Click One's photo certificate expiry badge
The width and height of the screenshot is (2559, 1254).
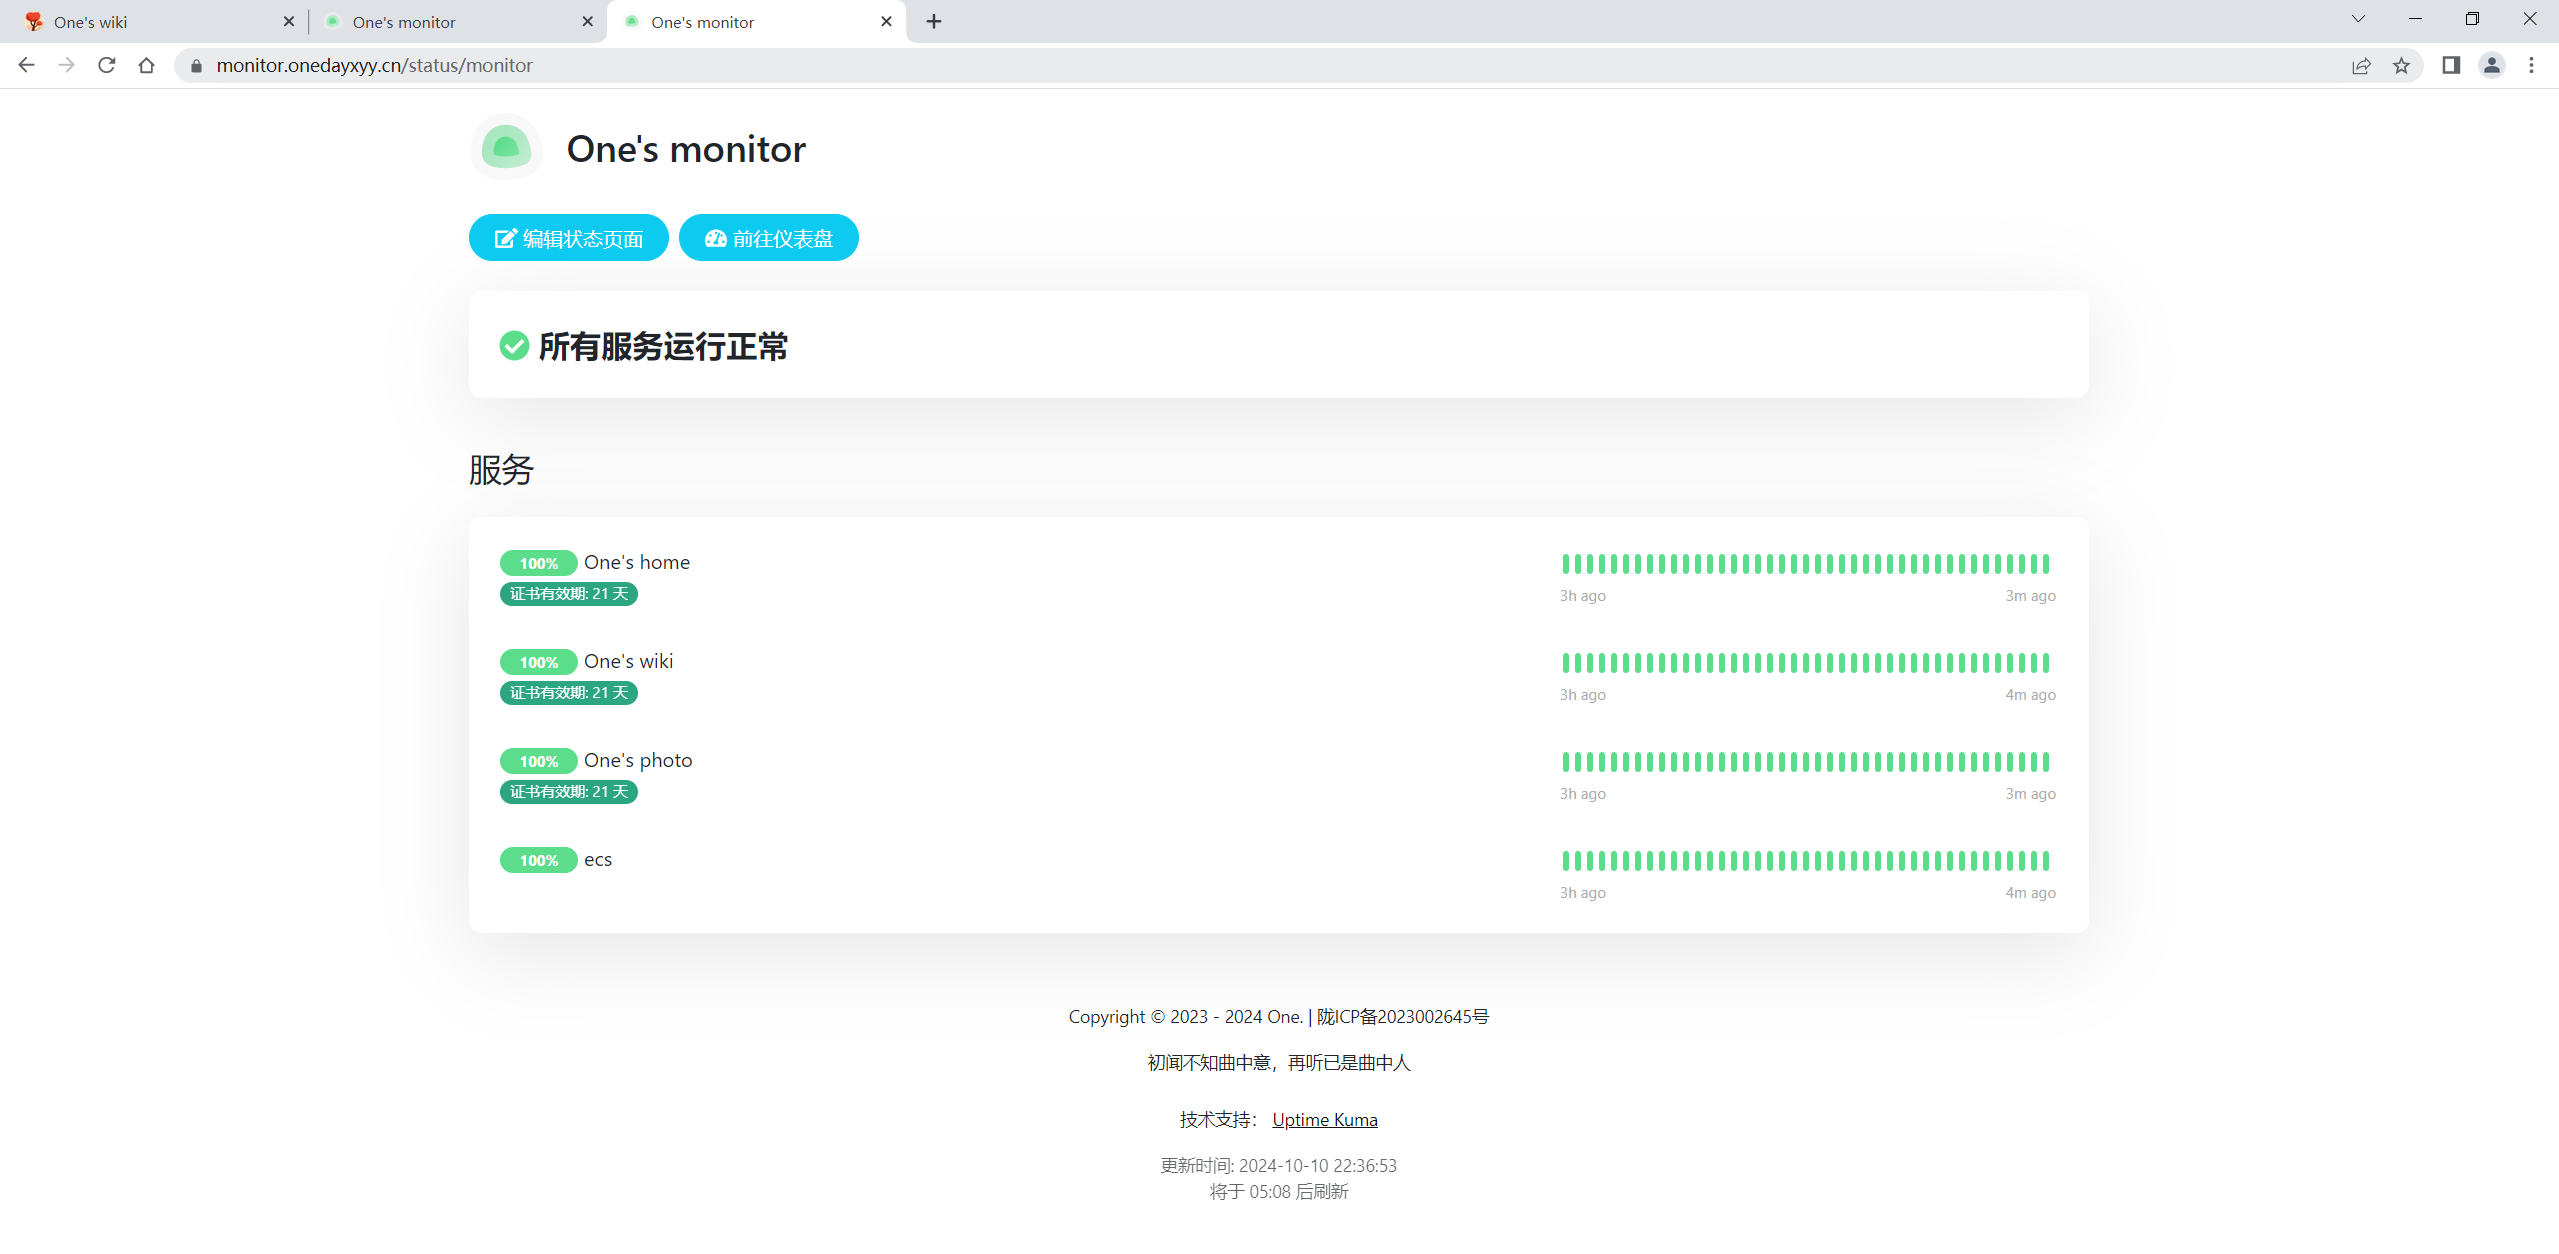[569, 792]
